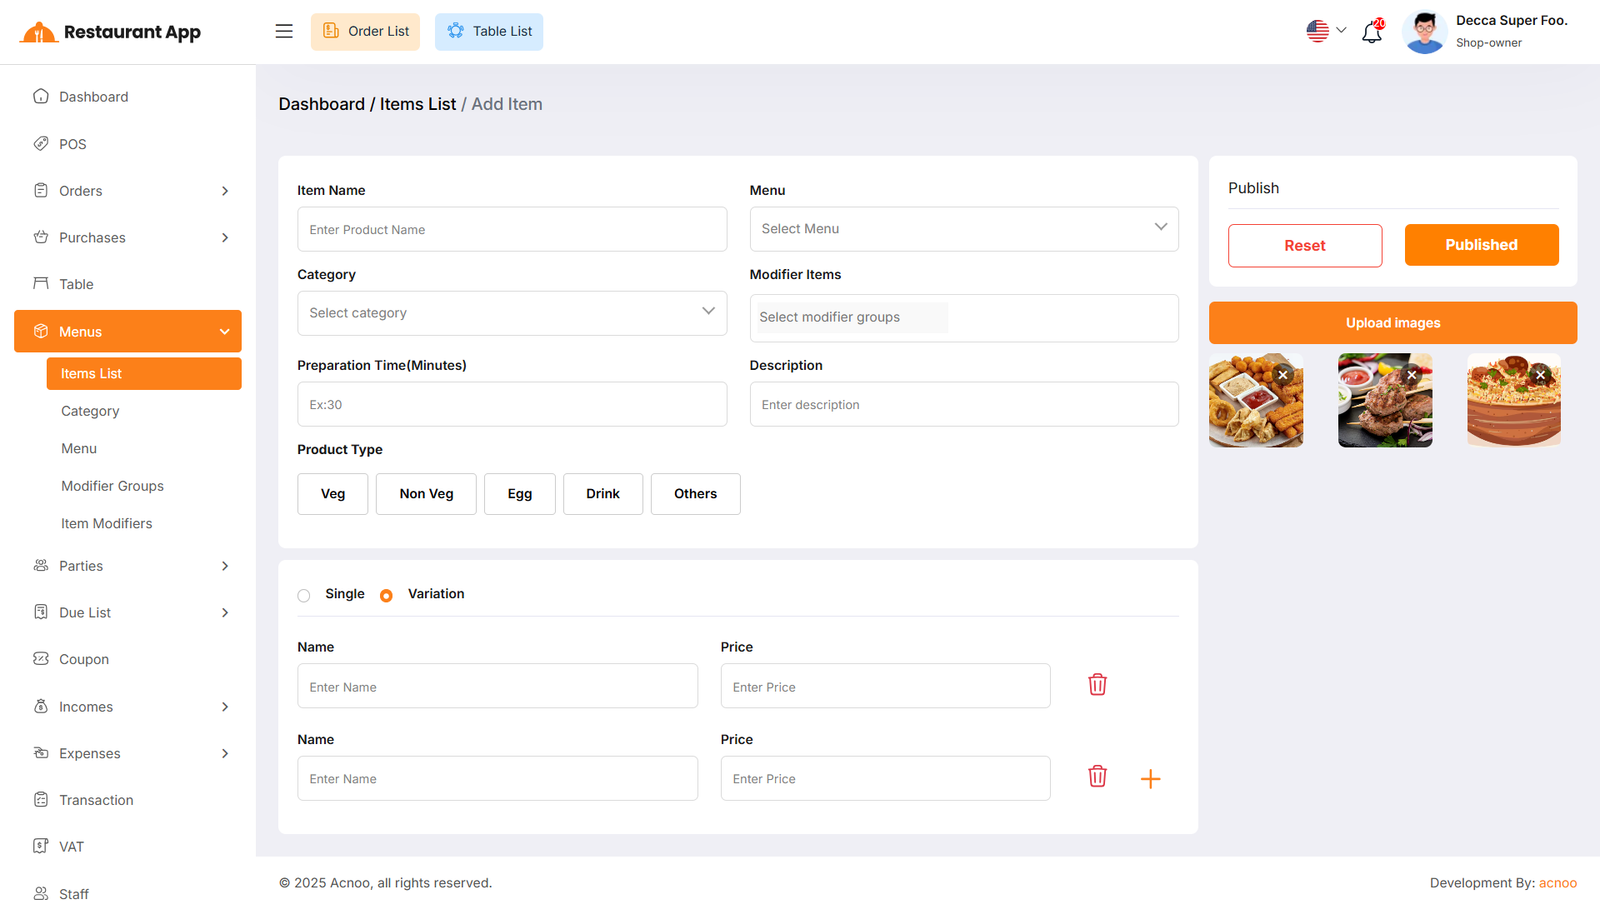Image resolution: width=1600 pixels, height=909 pixels.
Task: Expand the Orders sidebar menu
Action: coord(128,191)
